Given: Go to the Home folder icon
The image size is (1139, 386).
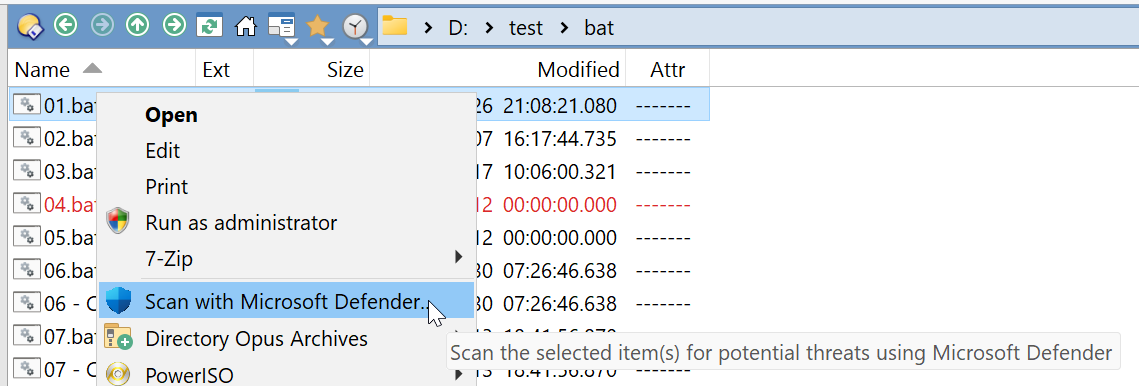Looking at the screenshot, I should pyautogui.click(x=246, y=27).
